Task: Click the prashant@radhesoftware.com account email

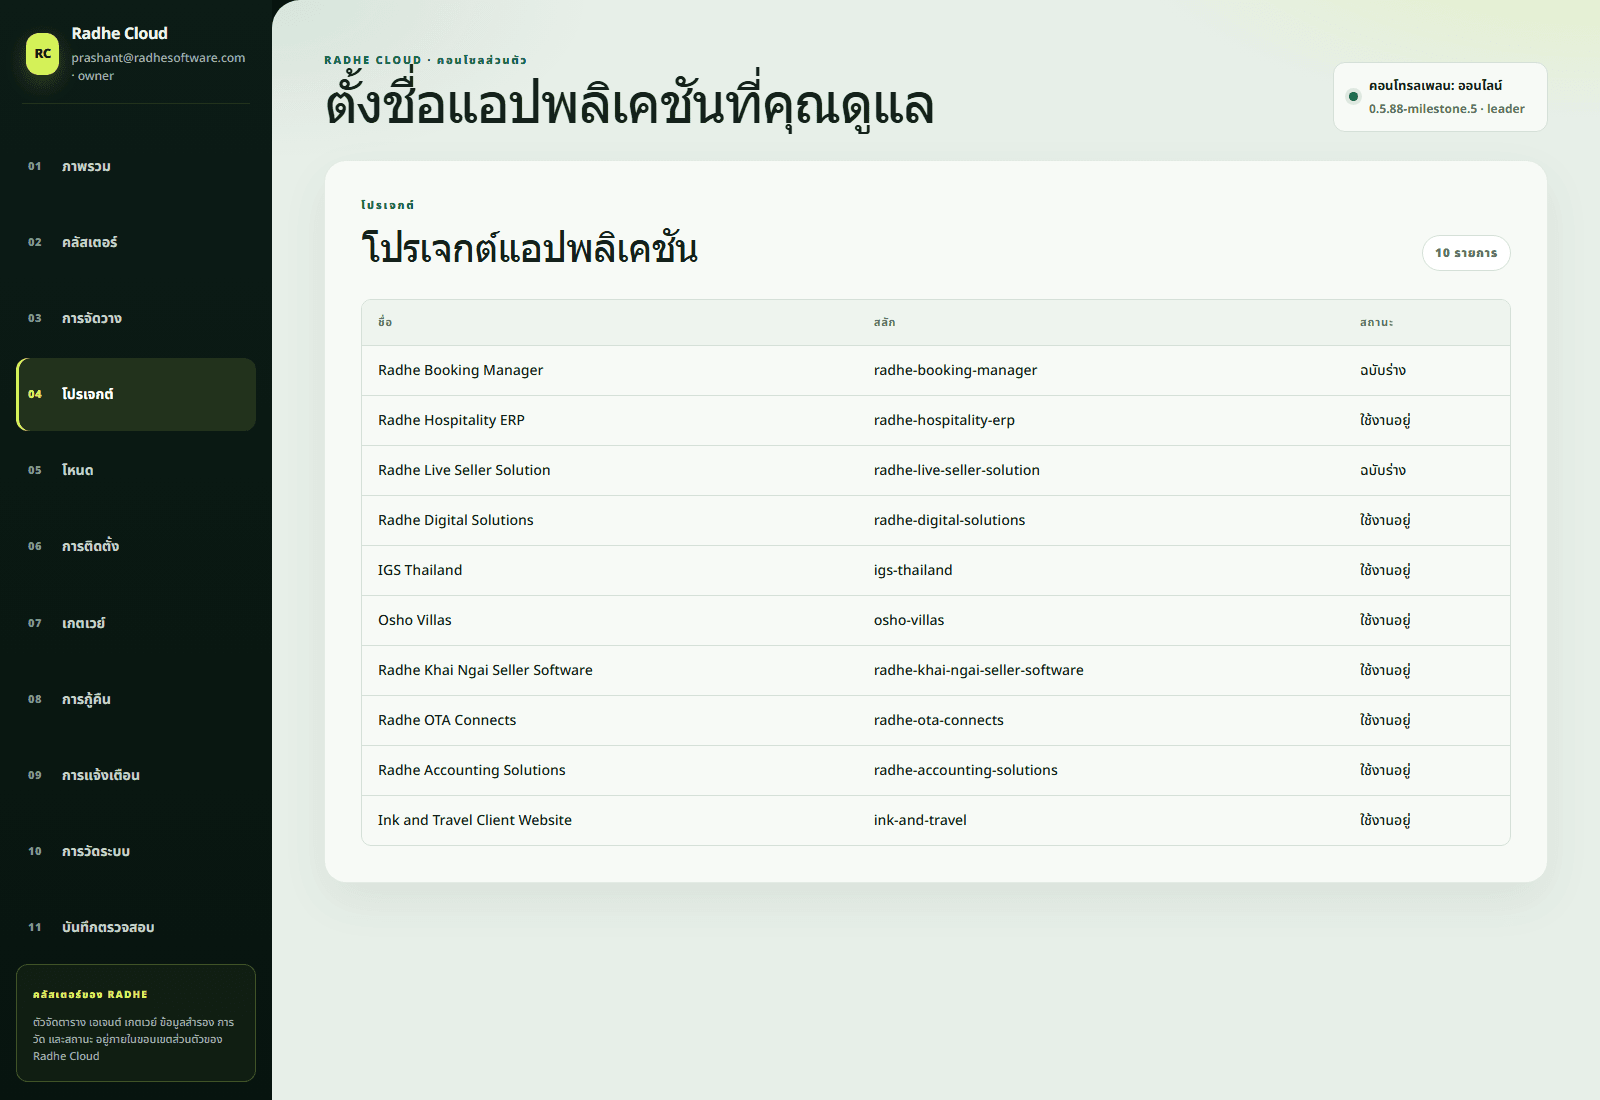Action: tap(158, 58)
